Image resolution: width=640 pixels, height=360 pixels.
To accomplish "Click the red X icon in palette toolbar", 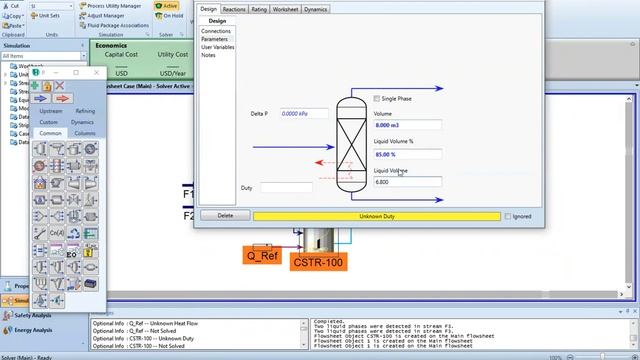I will (x=60, y=85).
